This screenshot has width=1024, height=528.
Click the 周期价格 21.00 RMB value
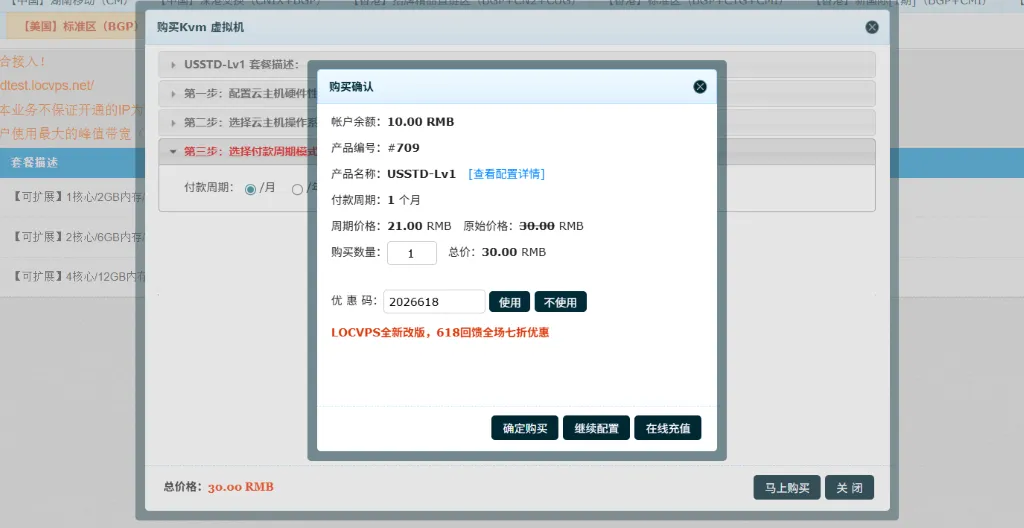pos(419,226)
